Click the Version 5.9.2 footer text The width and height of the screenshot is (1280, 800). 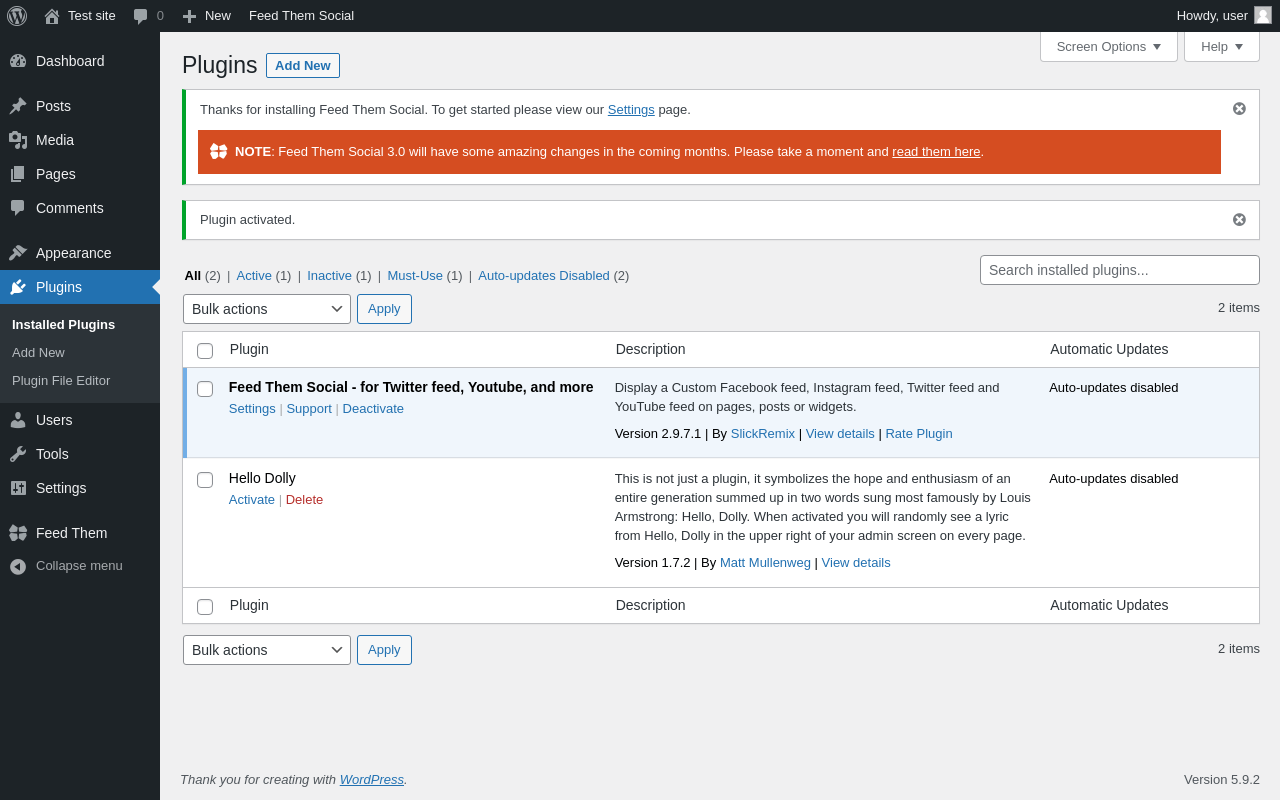coord(1222,780)
